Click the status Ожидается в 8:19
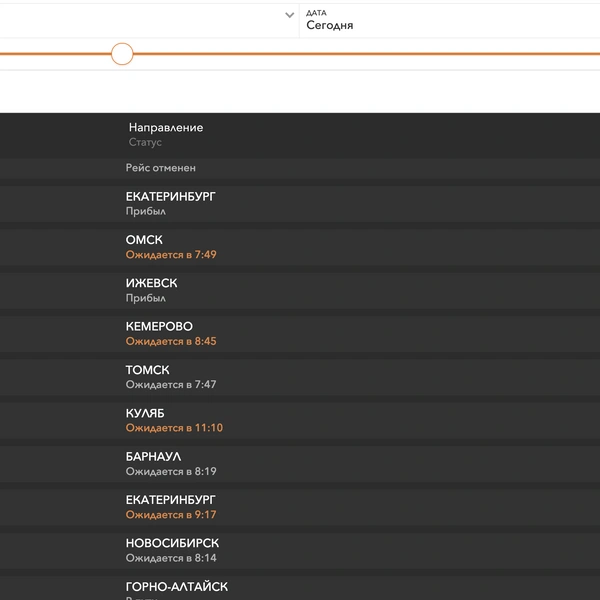Viewport: 600px width, 600px height. point(171,471)
